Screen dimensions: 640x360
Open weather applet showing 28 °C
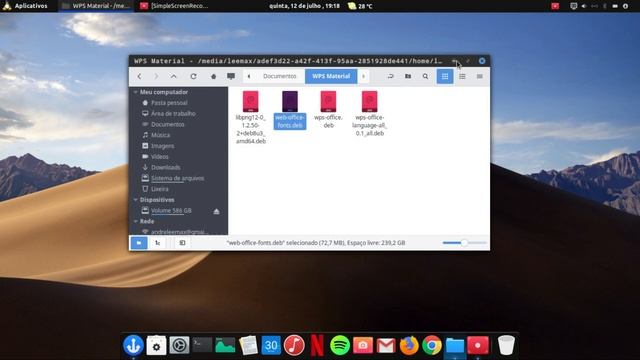(x=360, y=6)
